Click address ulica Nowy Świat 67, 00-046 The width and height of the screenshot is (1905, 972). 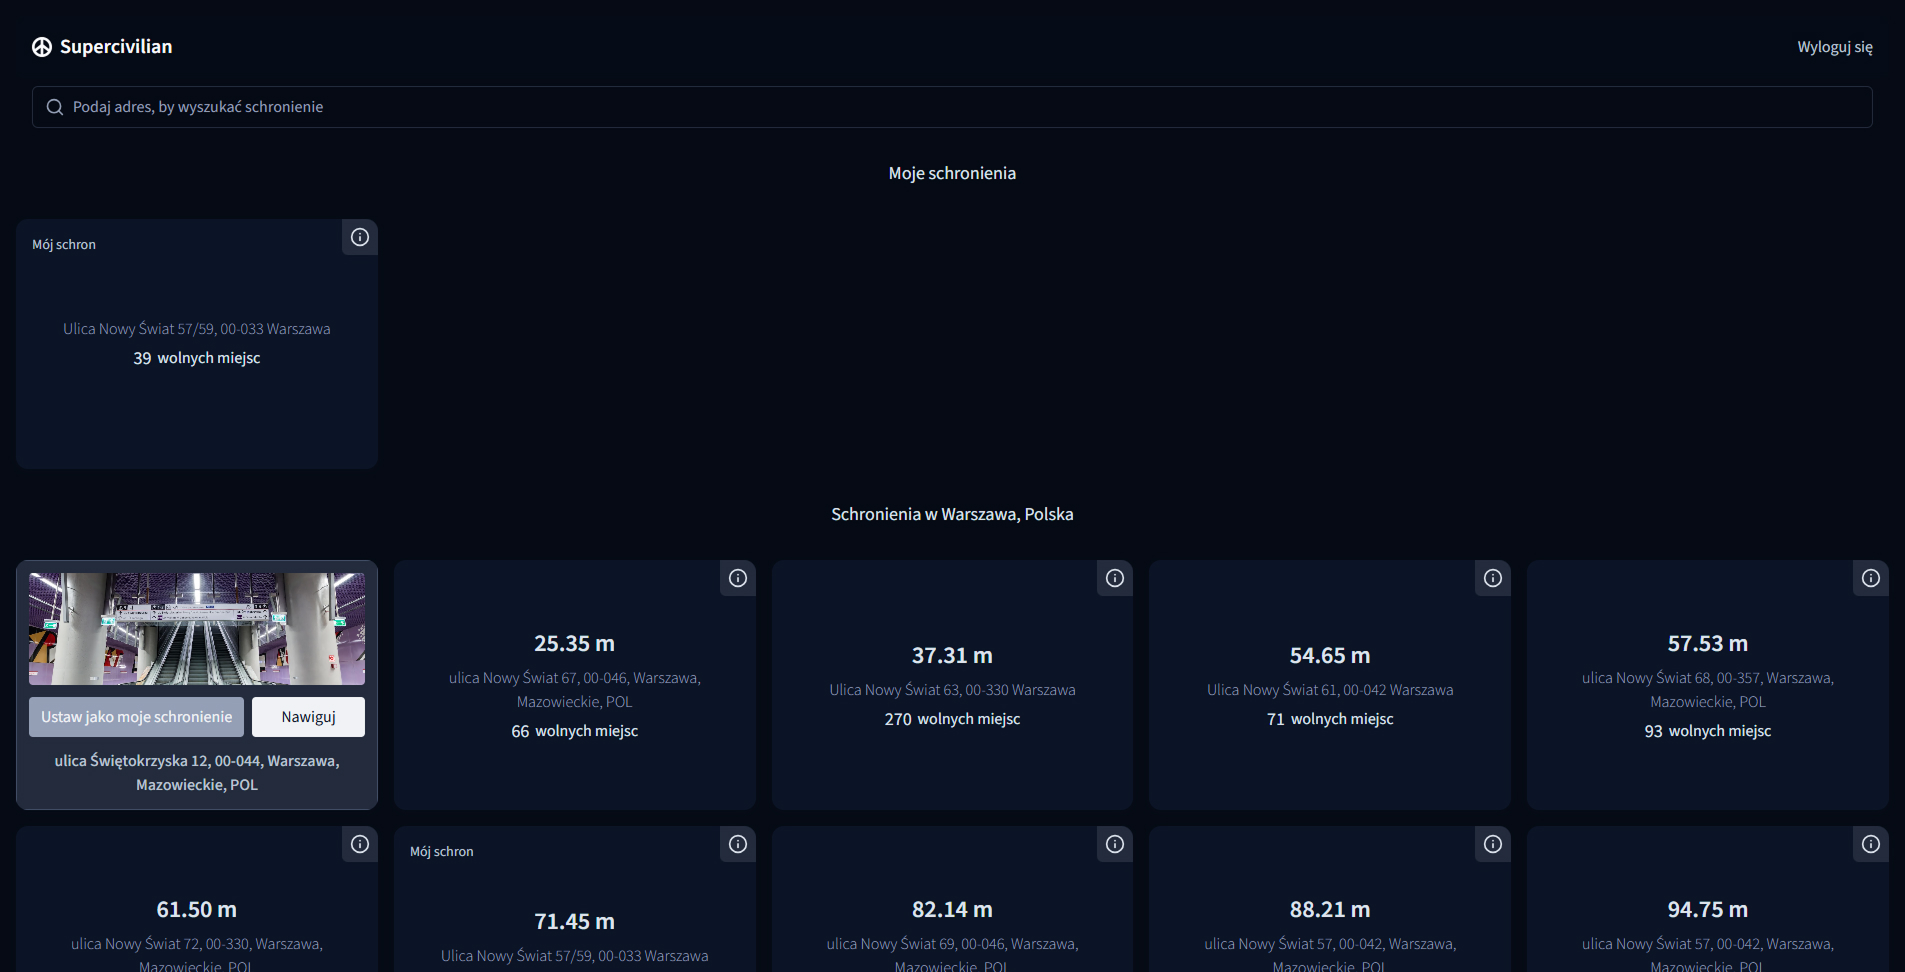point(574,690)
